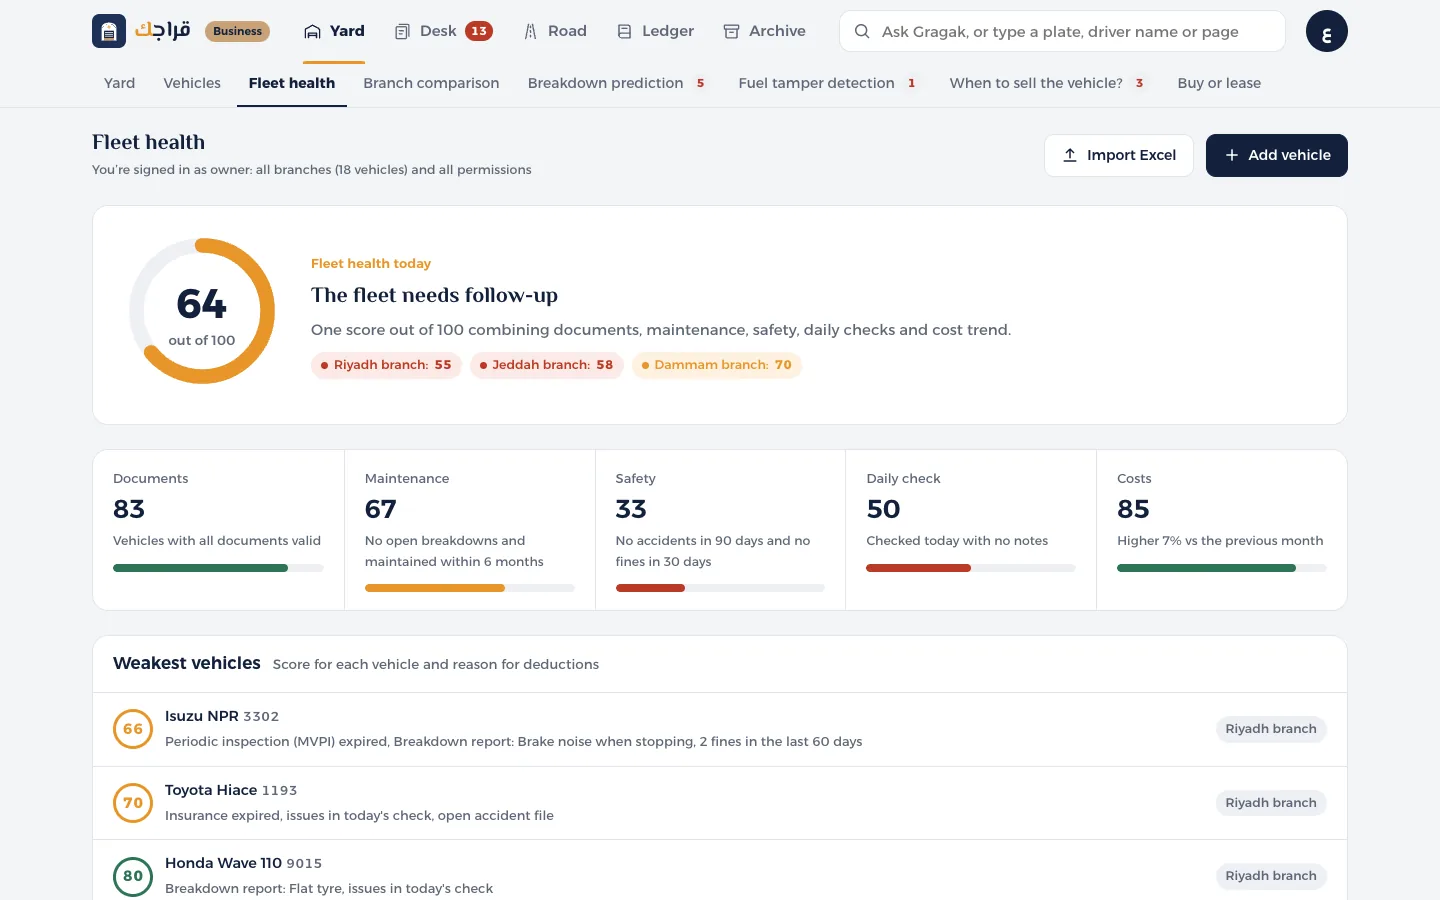Click the Desk notification badge showing 13
Image resolution: width=1440 pixels, height=900 pixels.
click(479, 31)
